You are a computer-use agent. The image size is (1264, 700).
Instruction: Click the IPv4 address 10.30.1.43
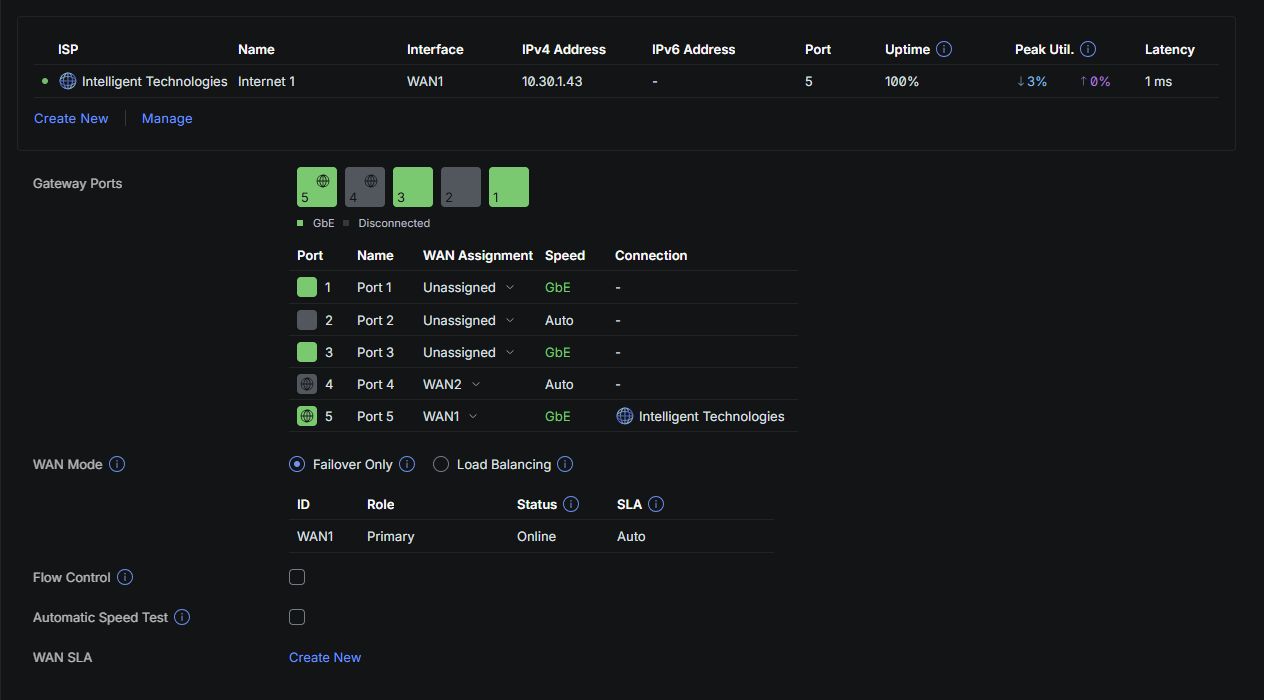pos(552,81)
